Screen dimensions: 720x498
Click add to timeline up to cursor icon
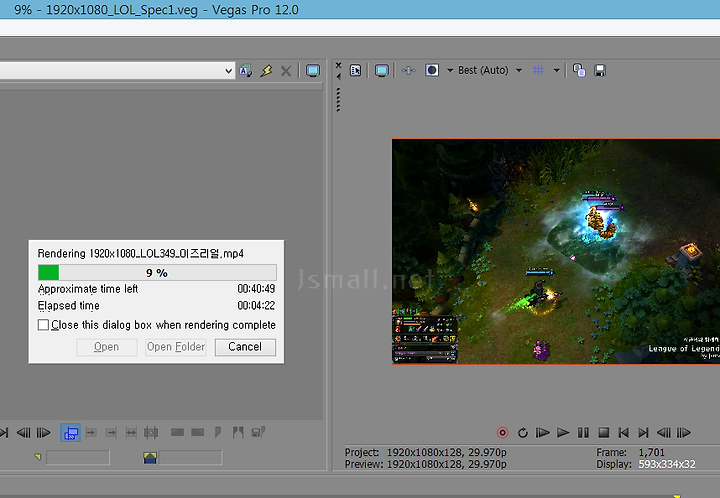tap(111, 432)
